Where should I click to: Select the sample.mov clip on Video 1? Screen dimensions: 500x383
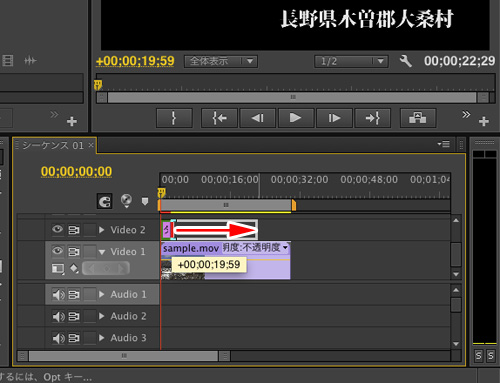tap(225, 261)
